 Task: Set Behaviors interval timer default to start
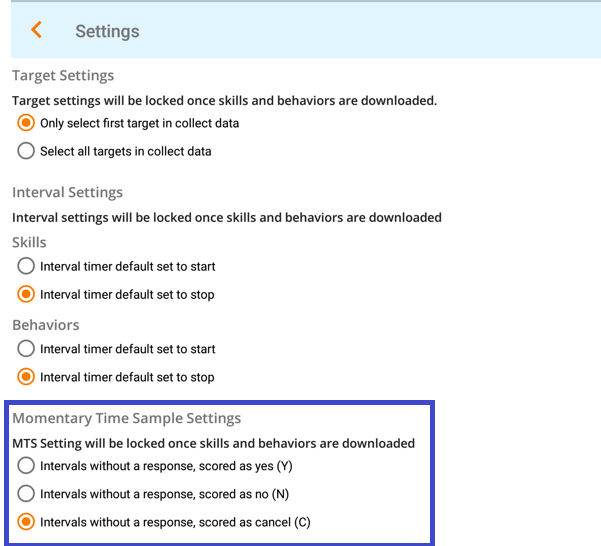26,349
